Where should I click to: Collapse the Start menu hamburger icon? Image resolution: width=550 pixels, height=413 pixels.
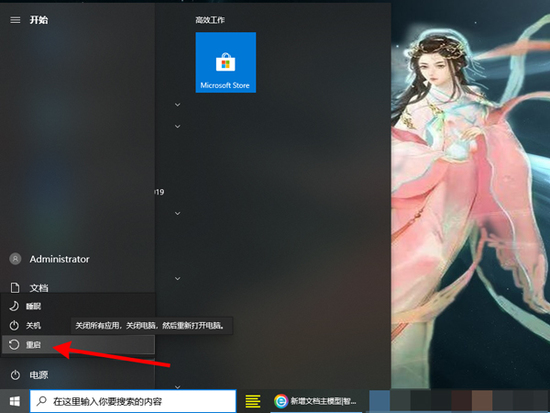click(15, 20)
